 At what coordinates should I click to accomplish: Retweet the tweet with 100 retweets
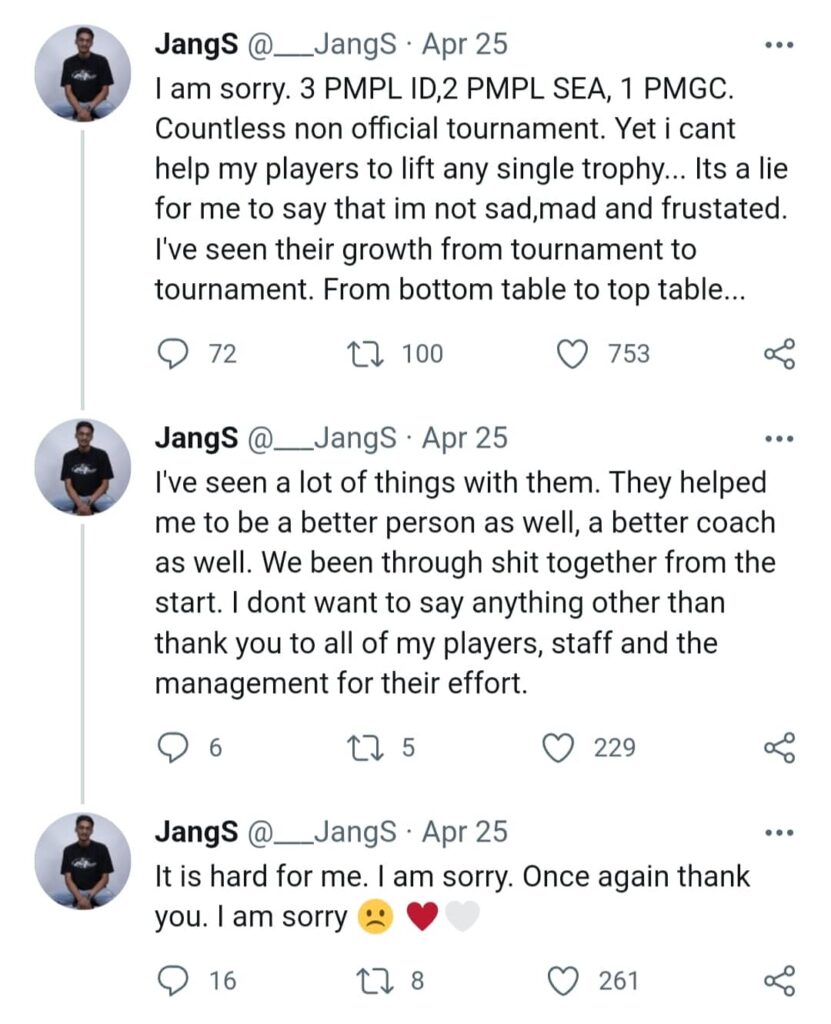click(358, 354)
